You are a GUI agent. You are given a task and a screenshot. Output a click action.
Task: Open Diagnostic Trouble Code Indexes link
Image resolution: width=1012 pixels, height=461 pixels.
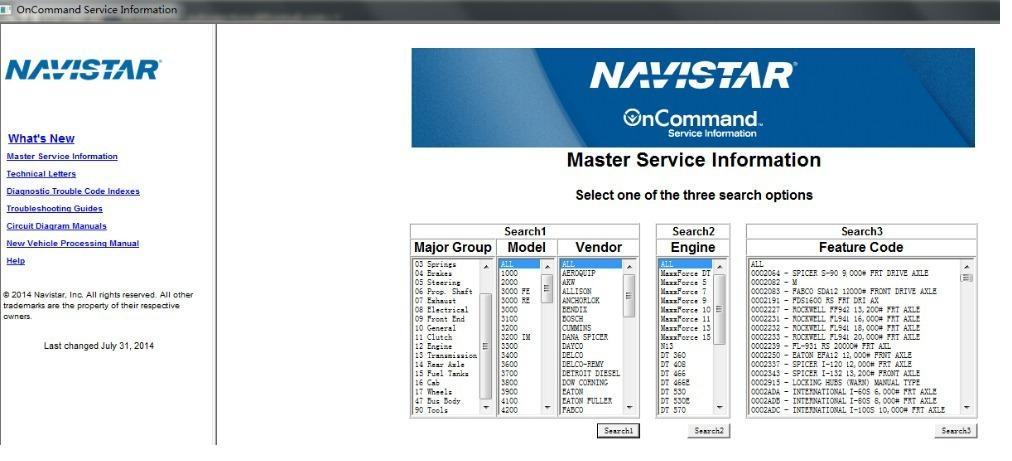[73, 191]
